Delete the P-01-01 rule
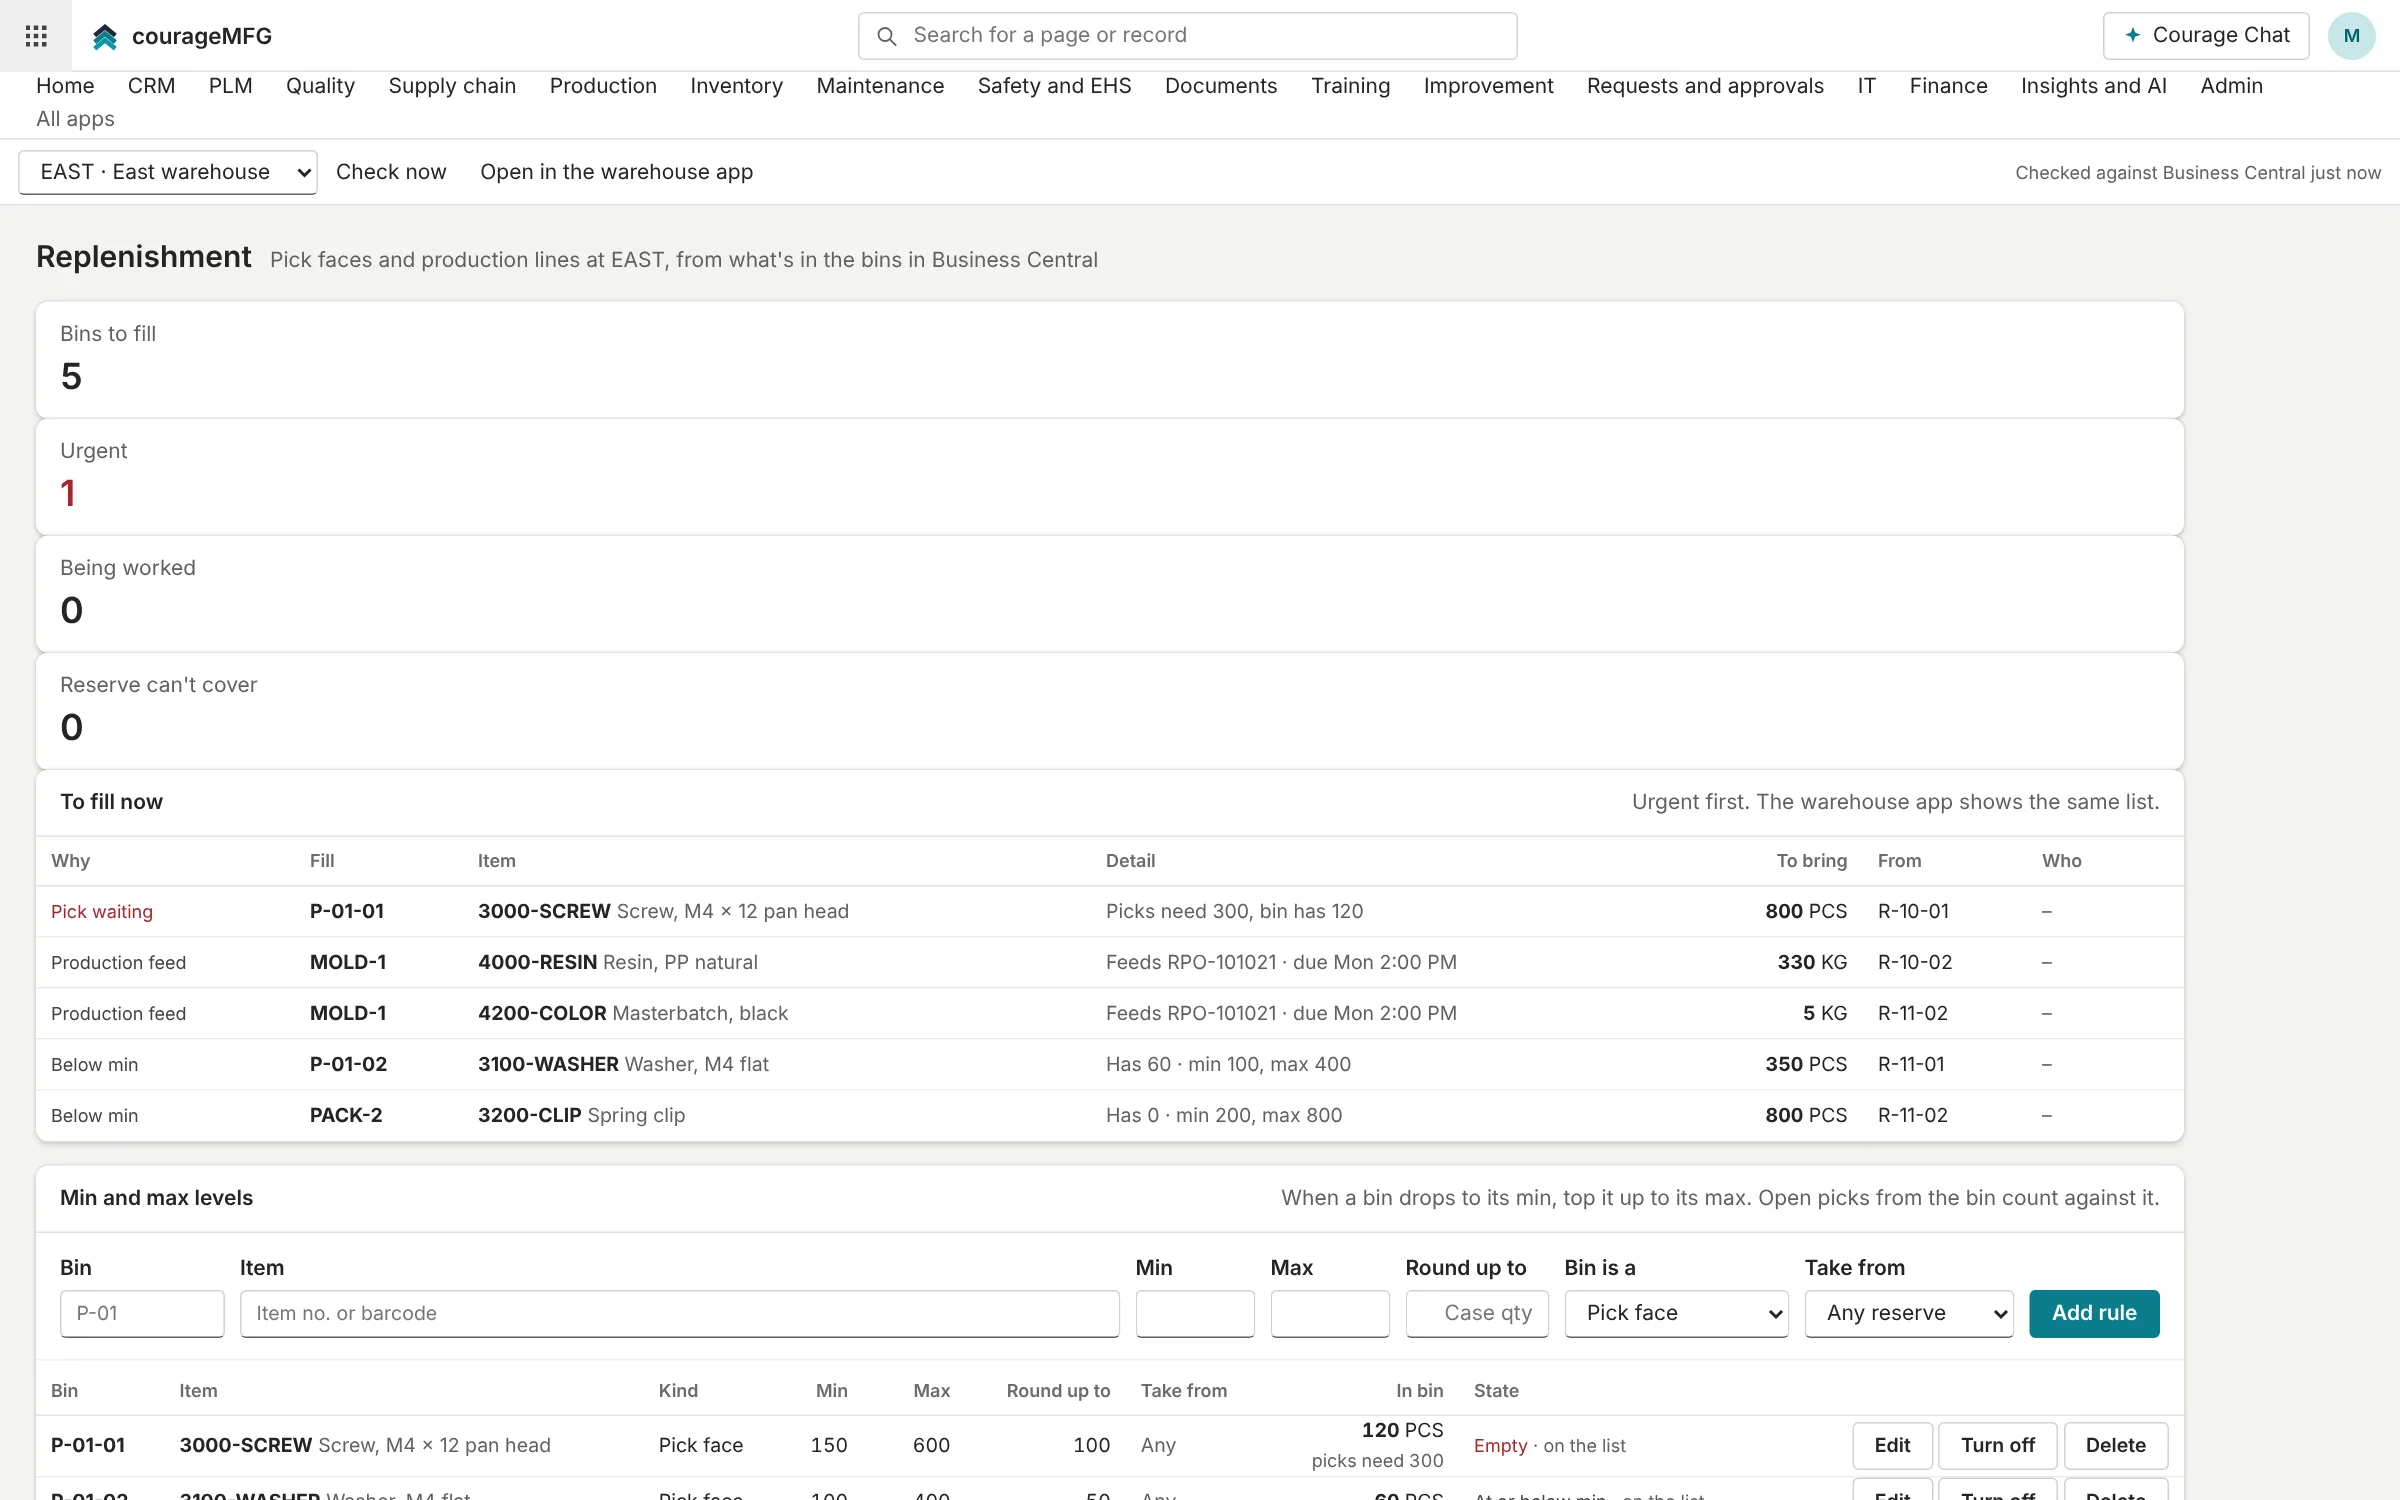 [x=2115, y=1445]
